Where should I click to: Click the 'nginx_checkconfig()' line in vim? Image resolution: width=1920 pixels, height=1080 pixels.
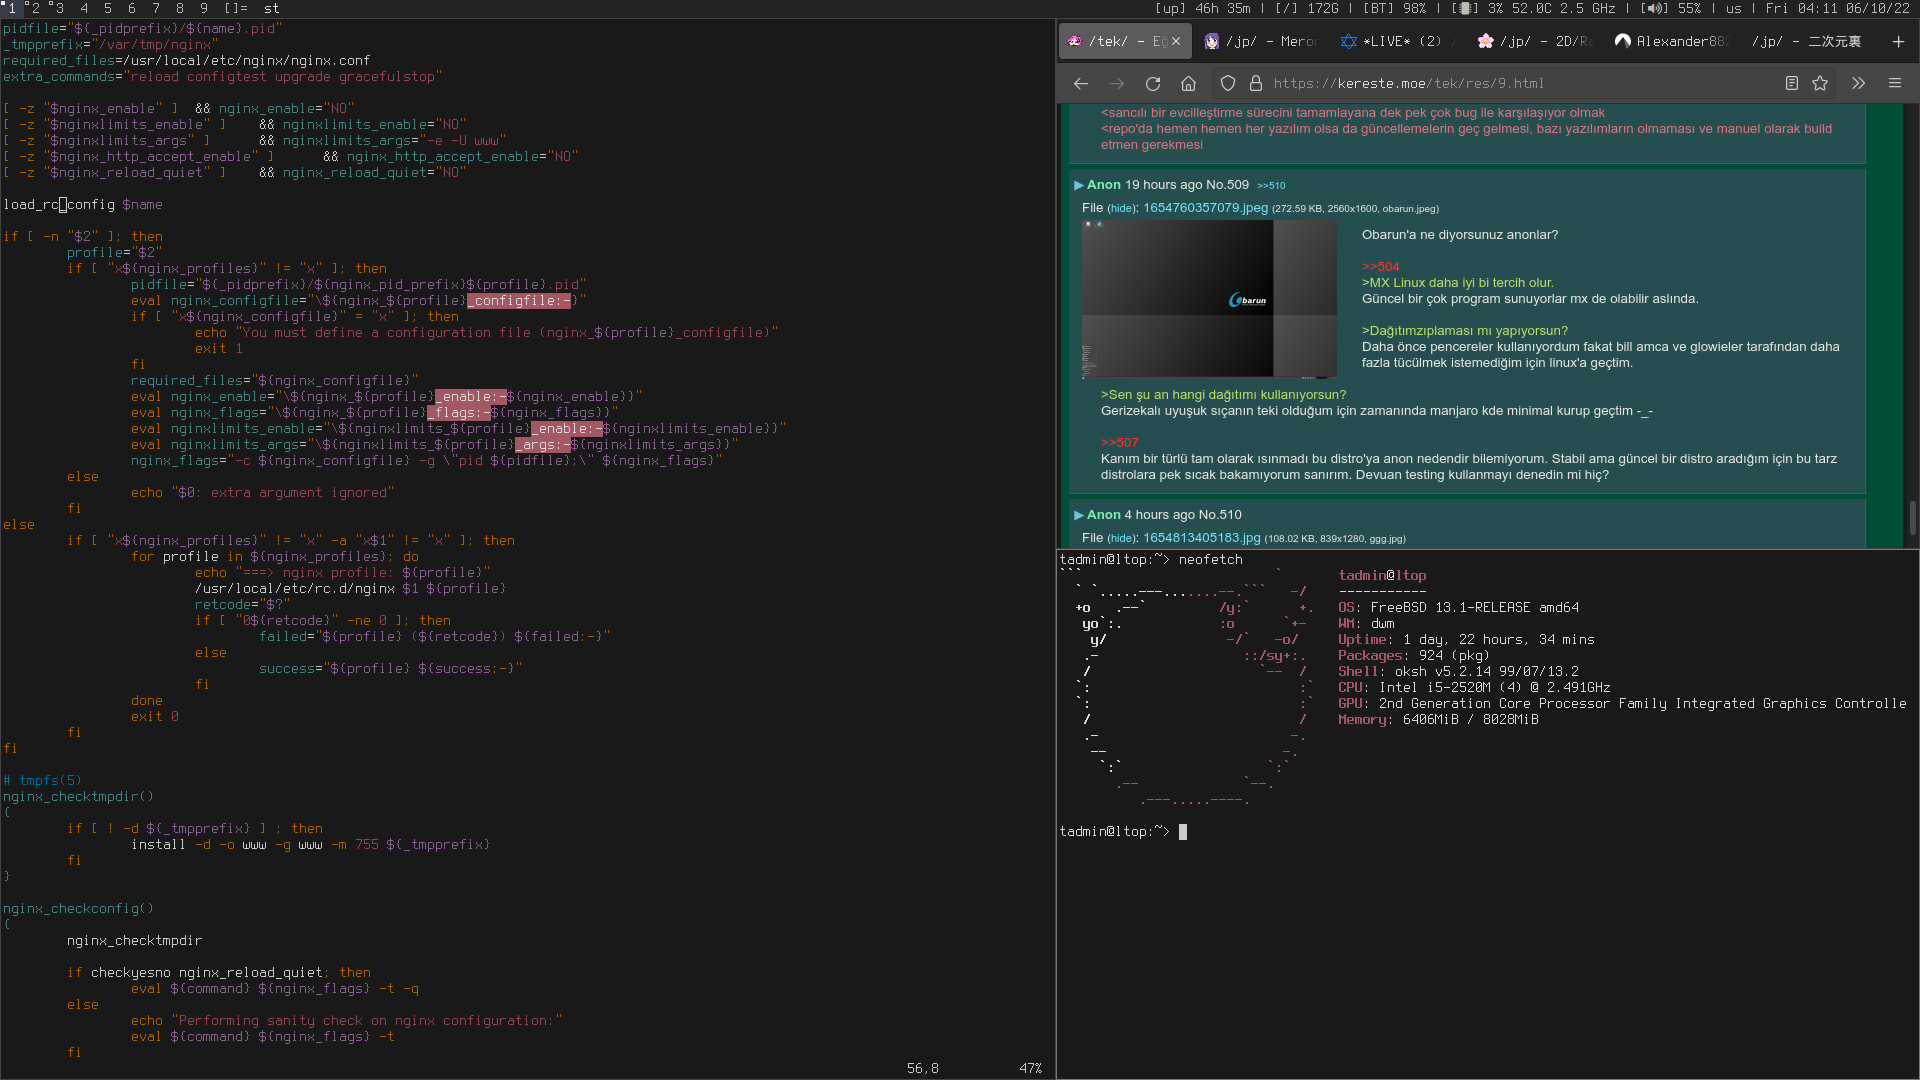coord(79,909)
